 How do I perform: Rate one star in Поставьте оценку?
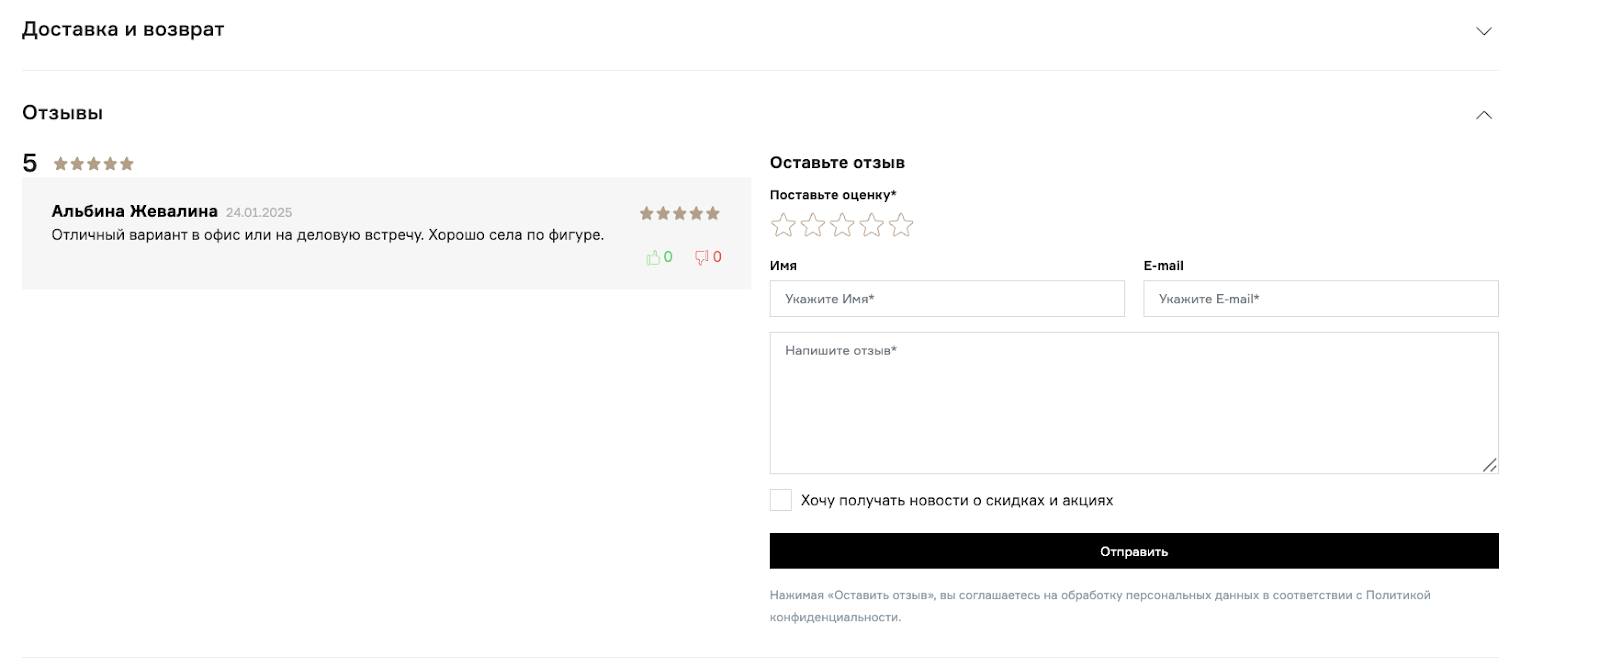click(x=783, y=225)
